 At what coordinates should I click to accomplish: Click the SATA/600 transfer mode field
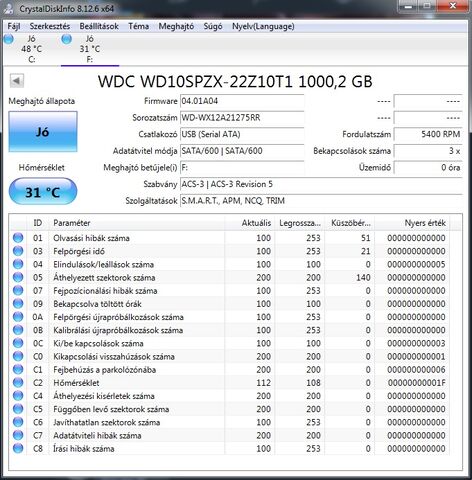[x=242, y=151]
